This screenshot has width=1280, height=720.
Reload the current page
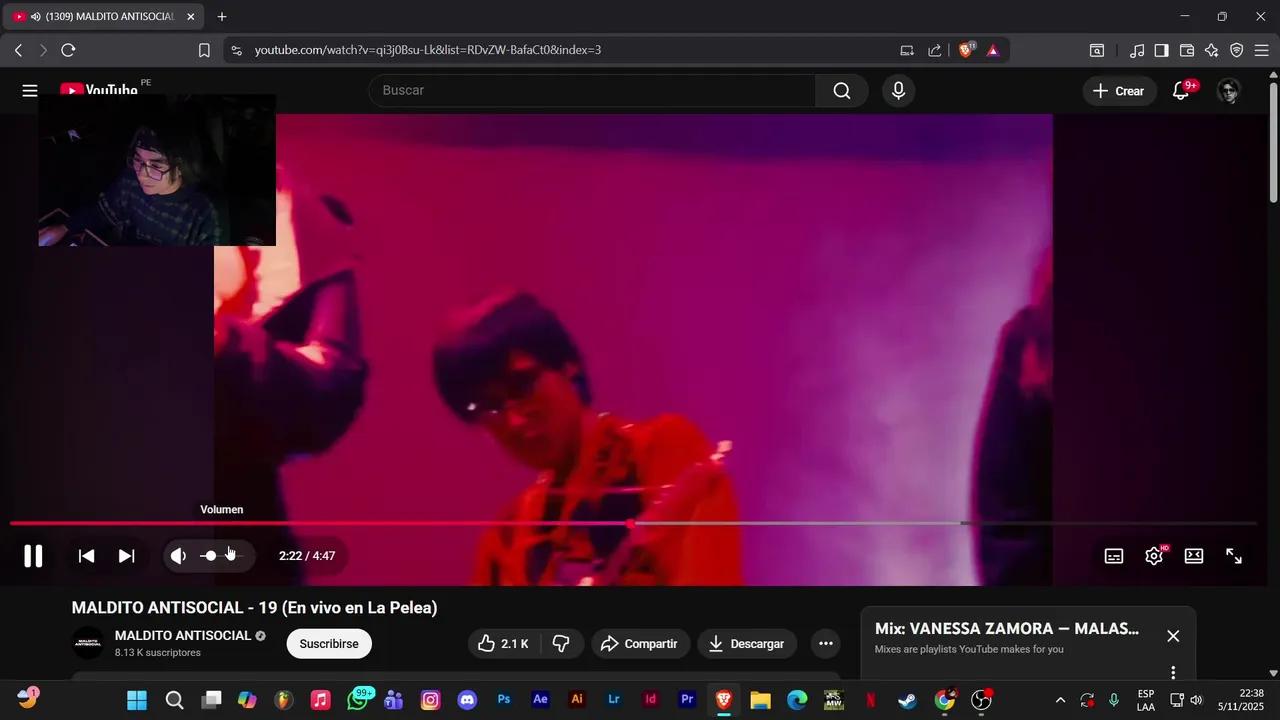click(68, 50)
